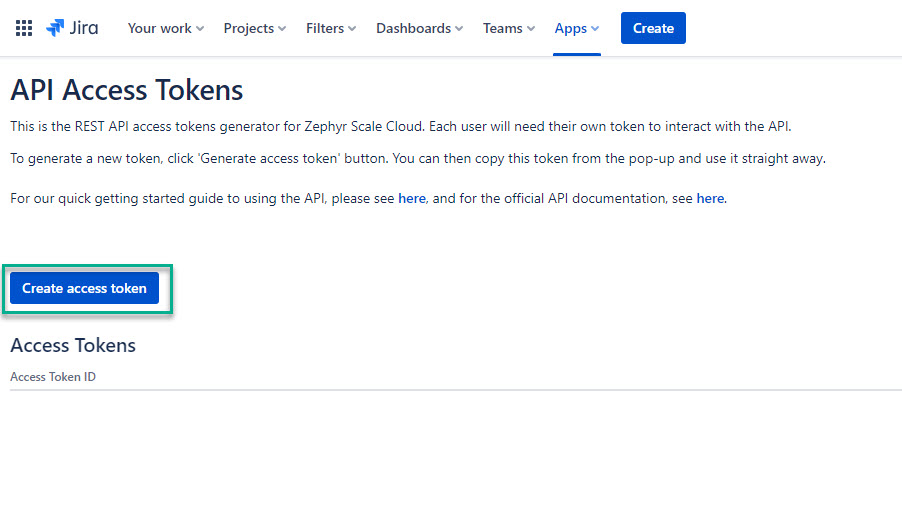Expand the chevron beside Your work
902x527 pixels.
tap(200, 29)
